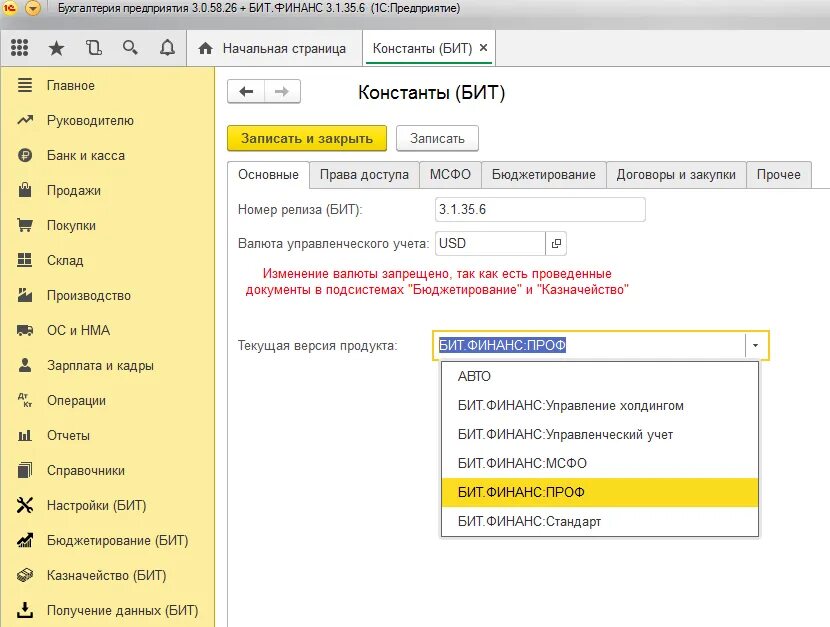Screen dimensions: 830x627
Task: Go forward with the right arrow button
Action: click(282, 92)
